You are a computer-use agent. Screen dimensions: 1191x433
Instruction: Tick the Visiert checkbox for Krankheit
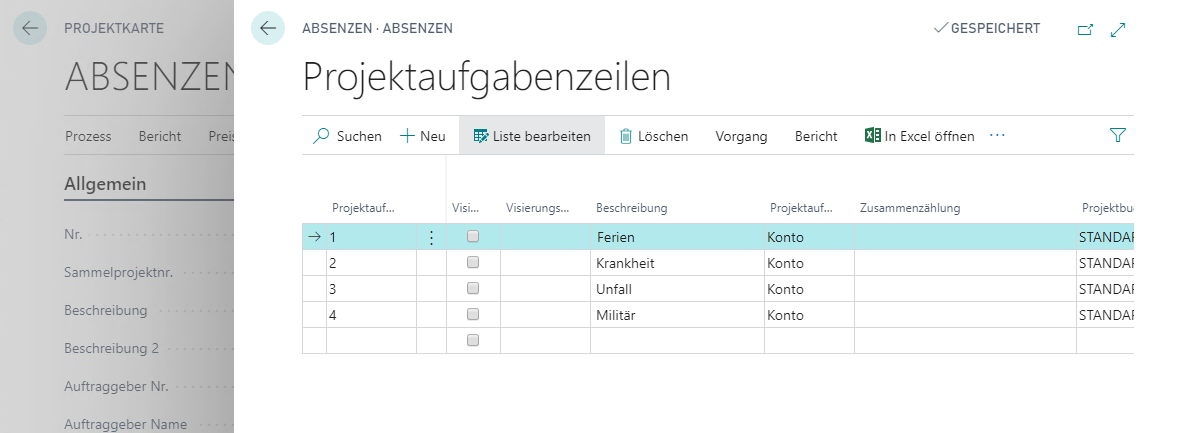473,263
